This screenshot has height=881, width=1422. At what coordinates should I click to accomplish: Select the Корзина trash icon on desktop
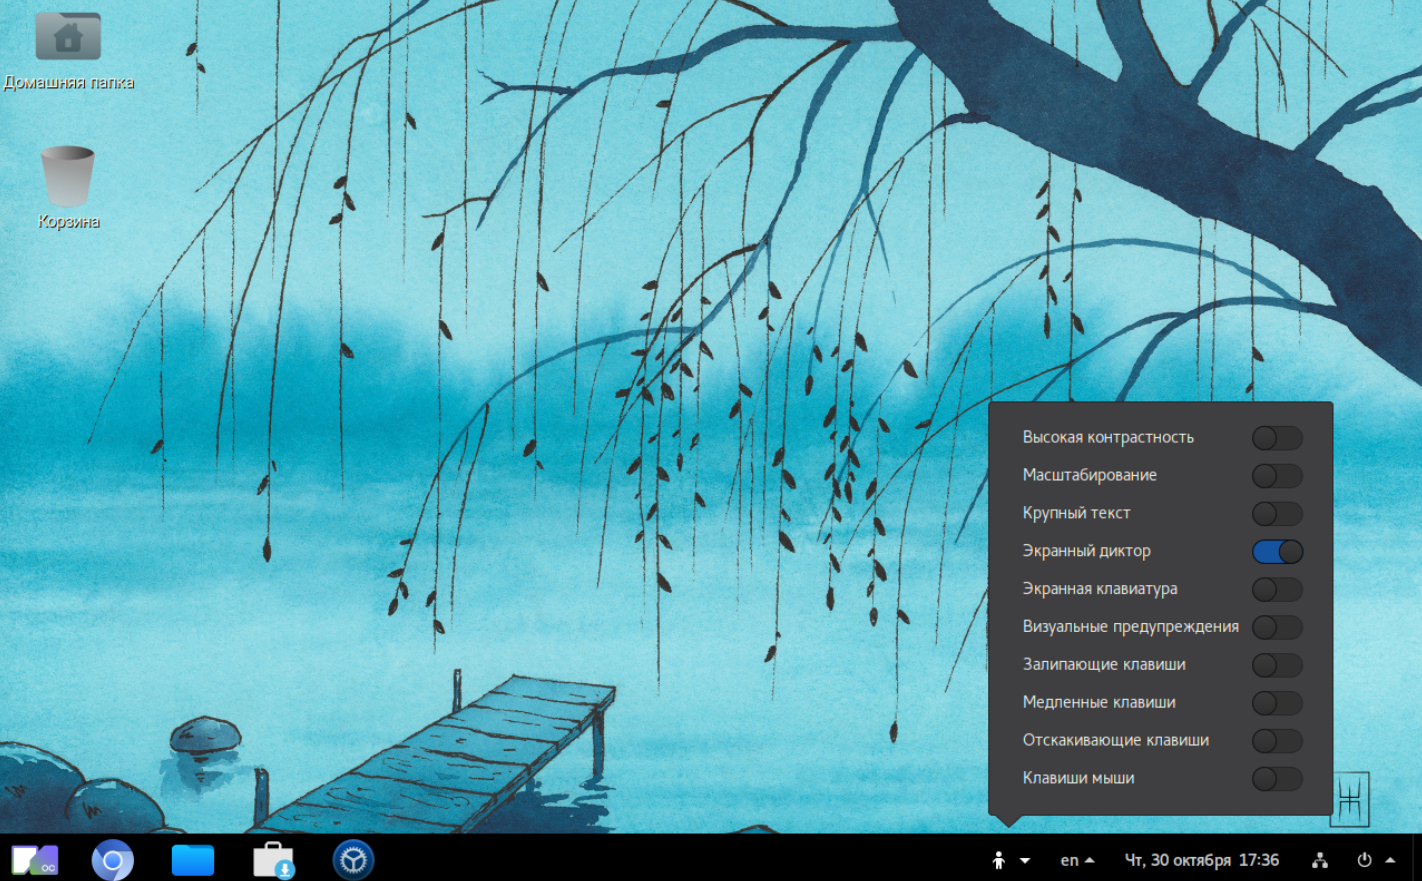(68, 177)
